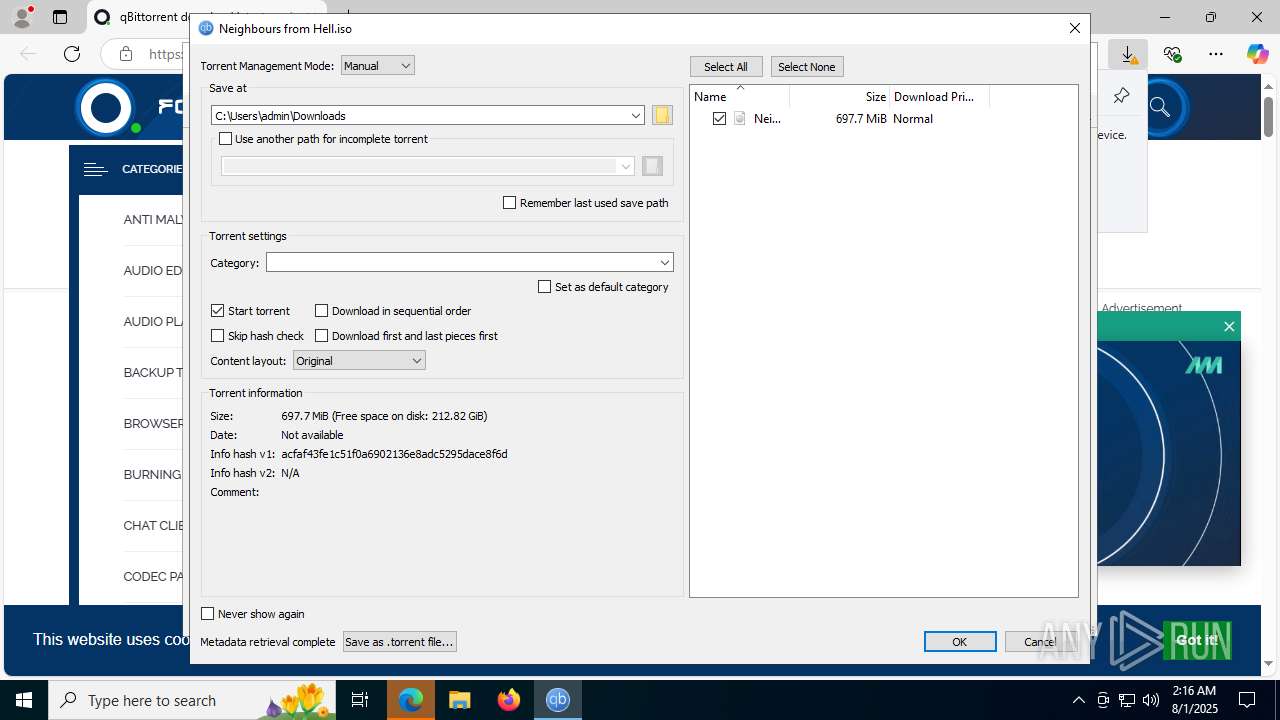The image size is (1280, 720).
Task: Click the Info hash v1 value
Action: coord(394,454)
